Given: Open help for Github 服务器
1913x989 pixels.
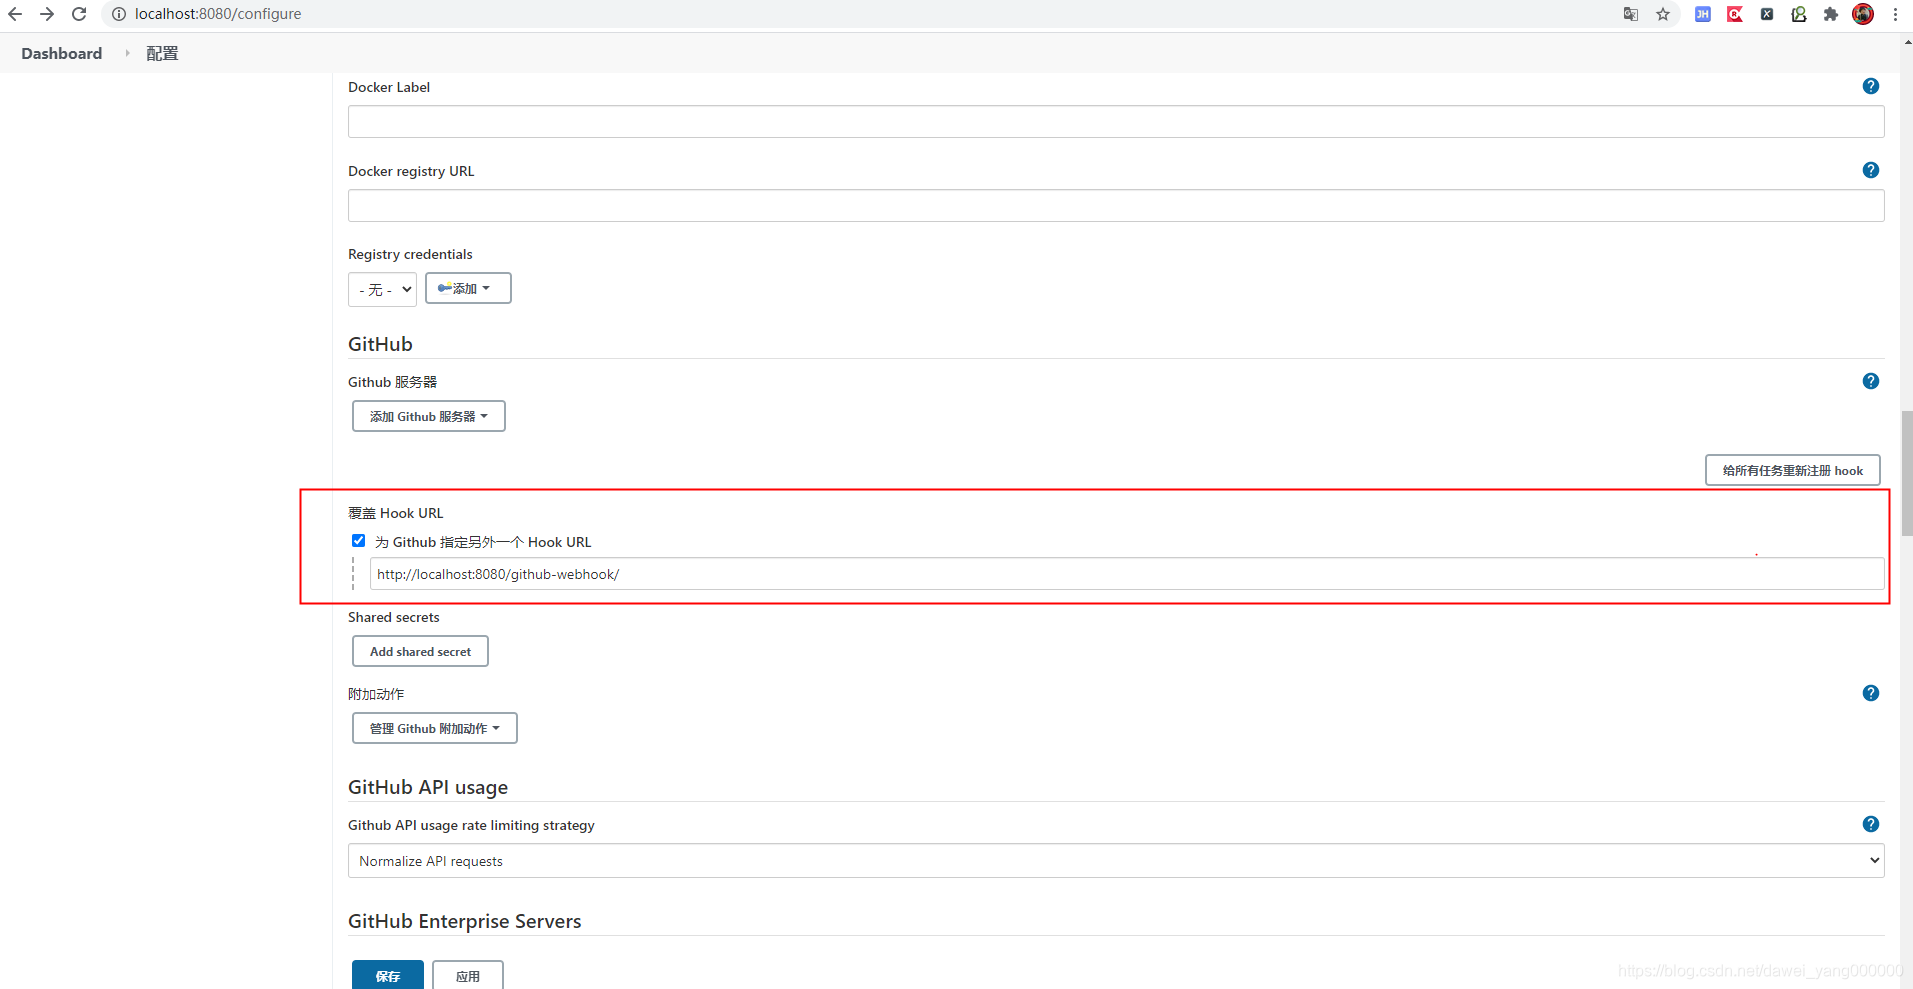Looking at the screenshot, I should (x=1871, y=381).
